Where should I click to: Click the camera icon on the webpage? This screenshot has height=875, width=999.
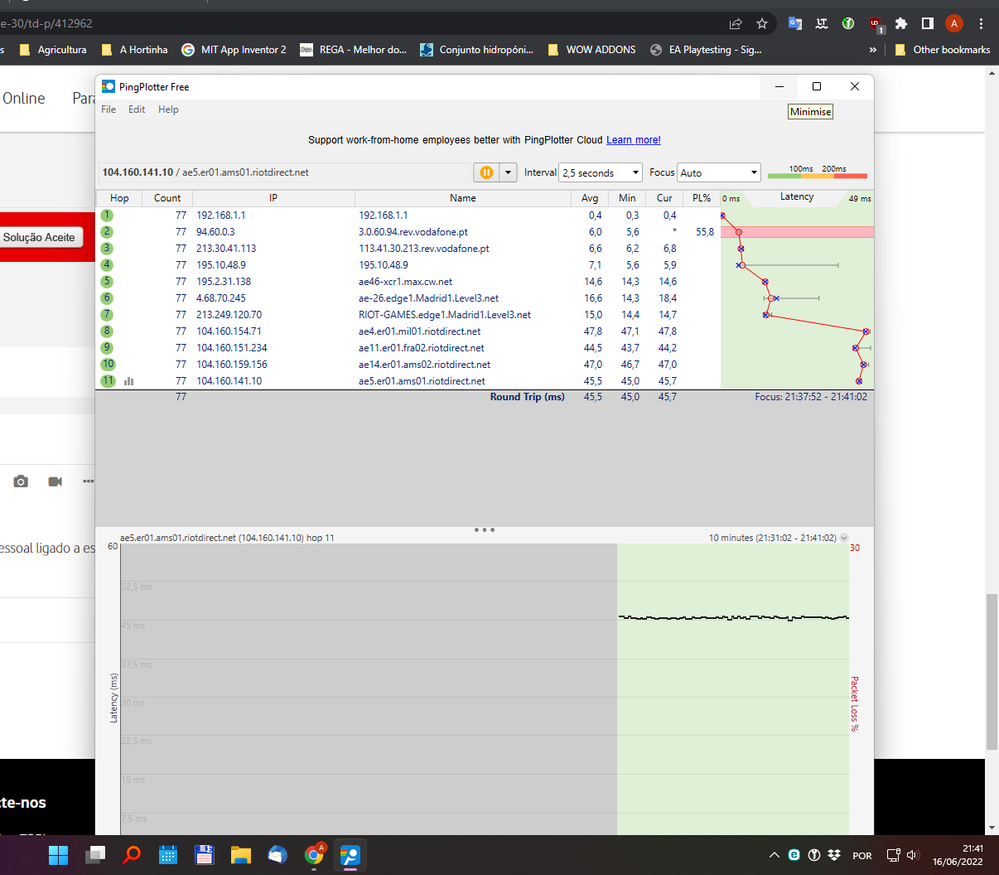pos(21,482)
